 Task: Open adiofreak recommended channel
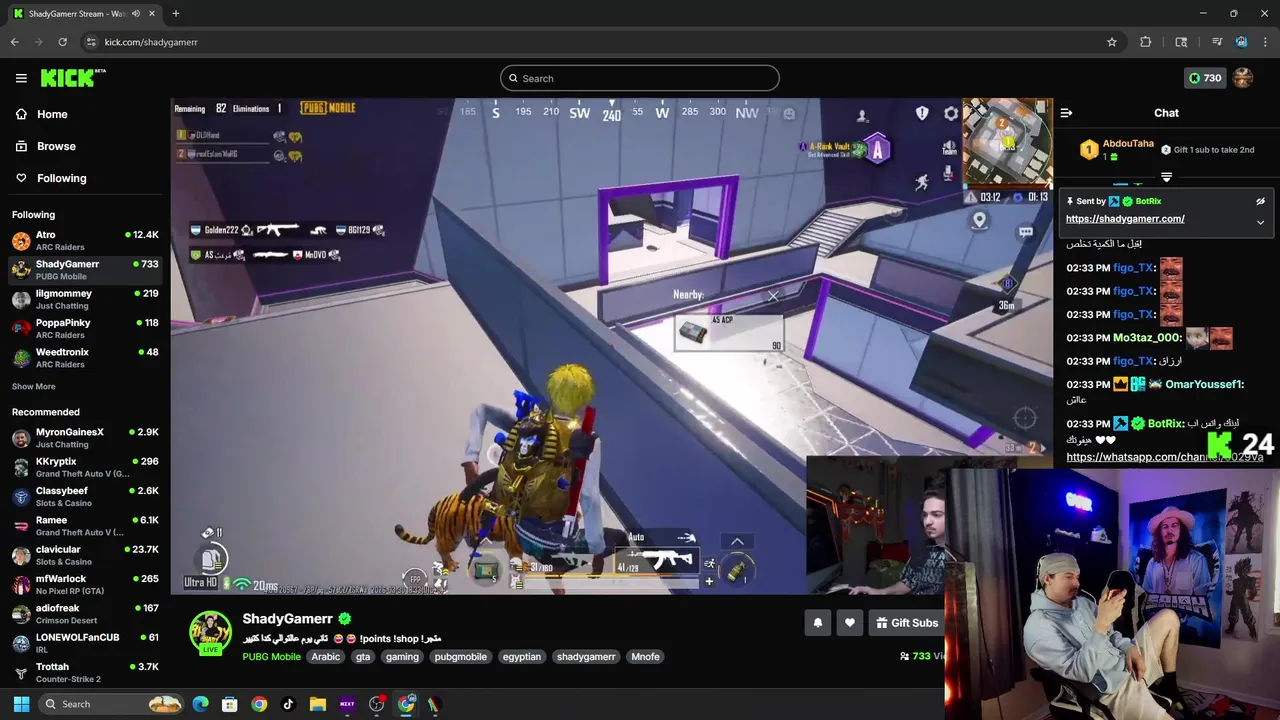pyautogui.click(x=85, y=614)
